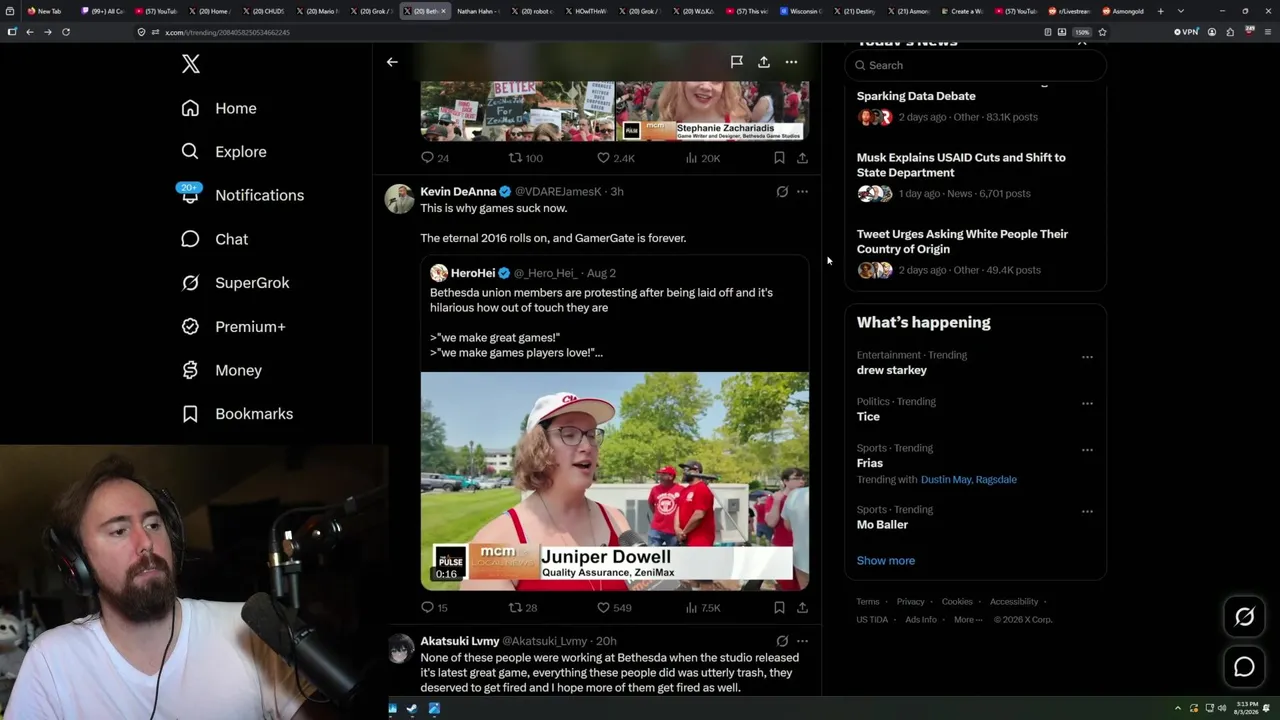
Task: Like Kevin DeAnna's post with 549 likes
Action: tap(614, 607)
